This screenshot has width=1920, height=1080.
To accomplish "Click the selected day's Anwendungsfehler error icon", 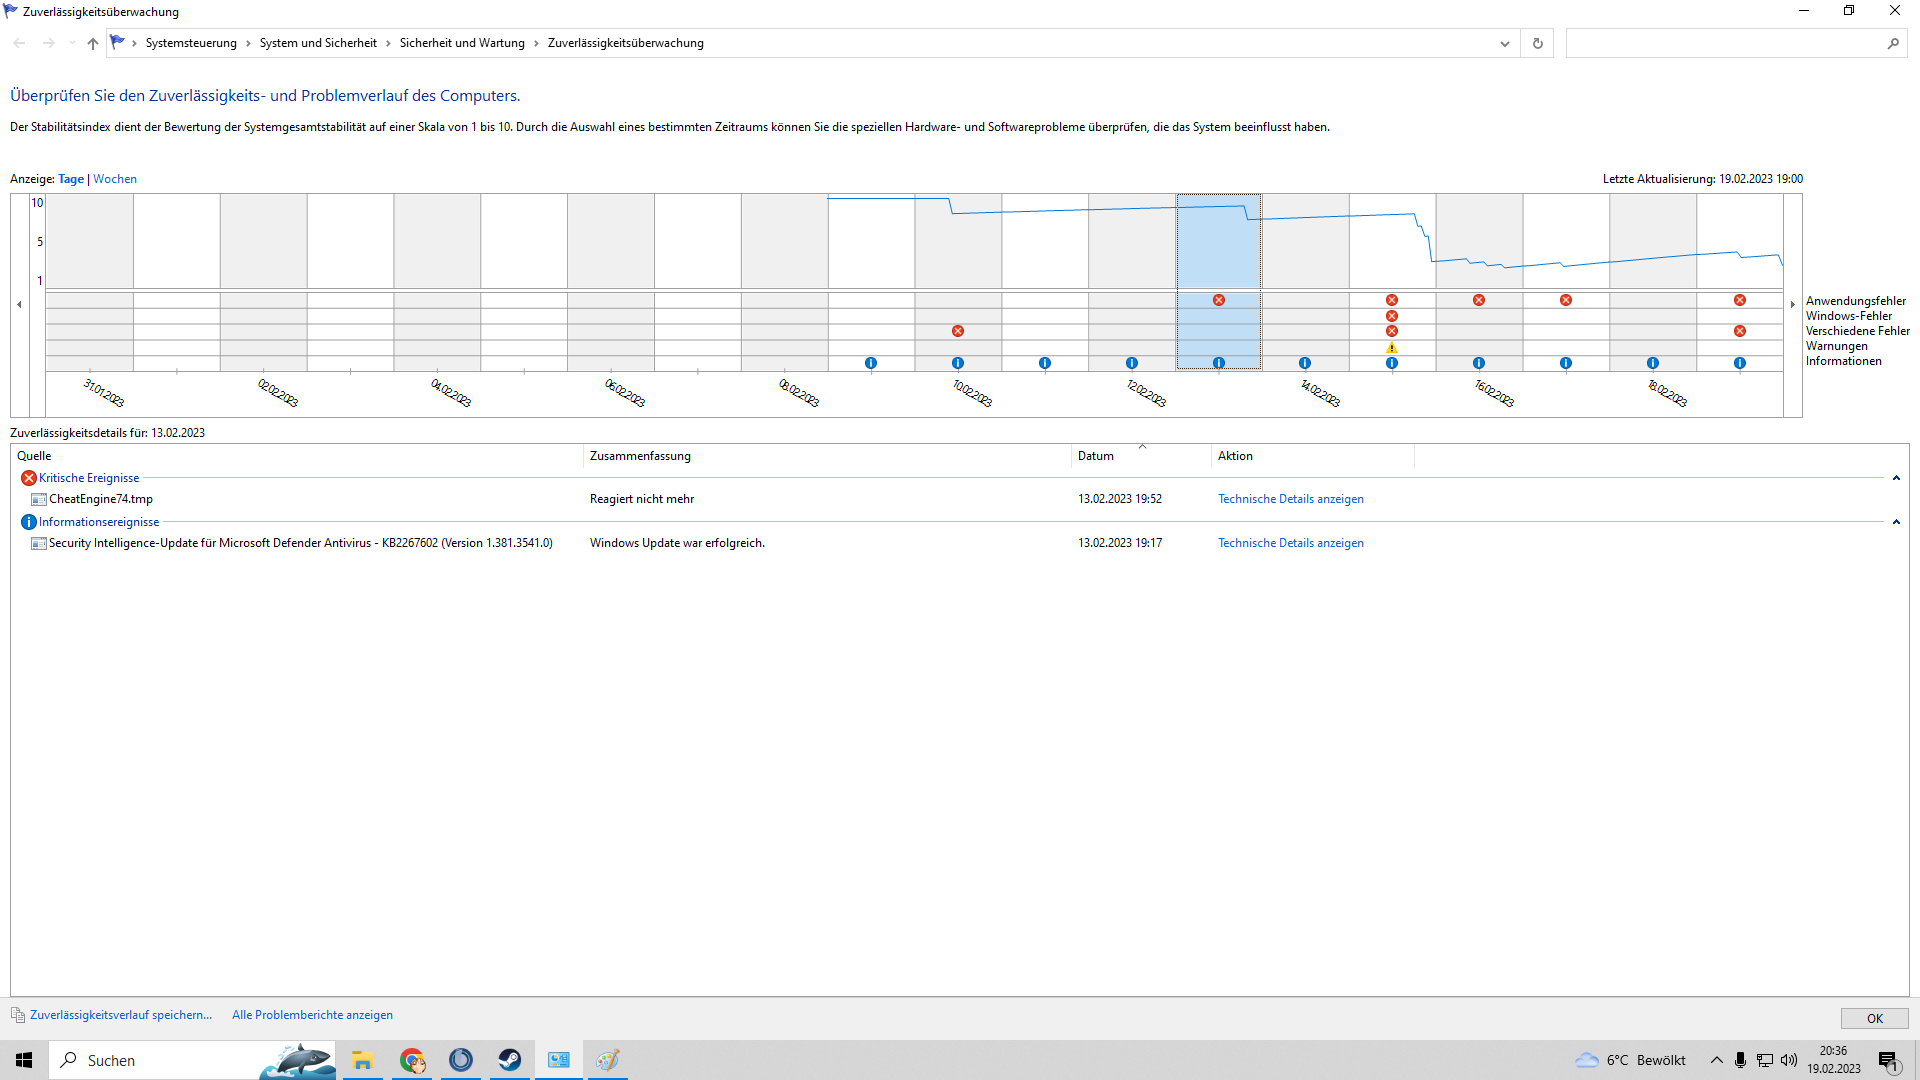I will click(1219, 300).
